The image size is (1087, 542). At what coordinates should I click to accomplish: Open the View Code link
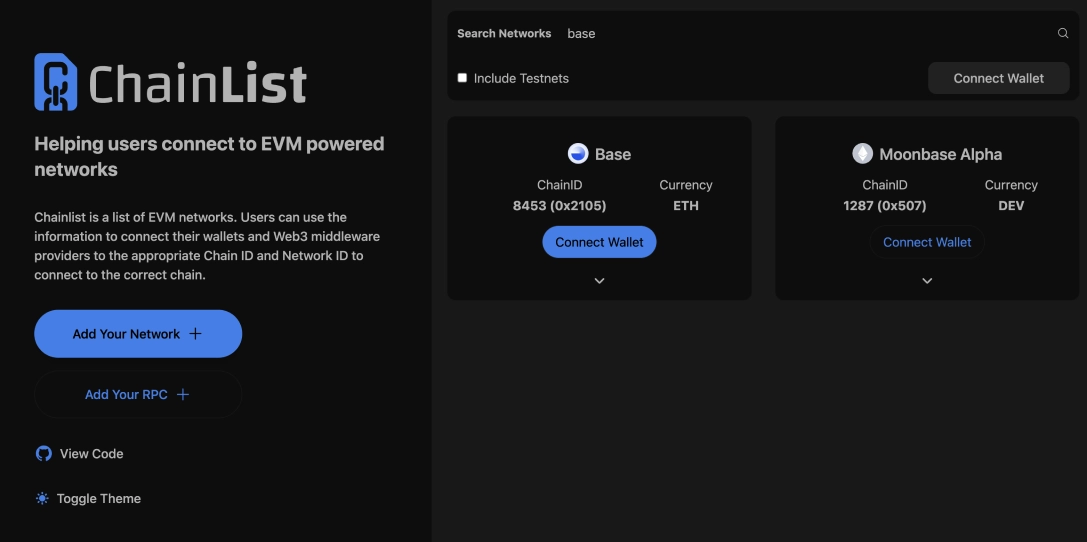pyautogui.click(x=91, y=454)
